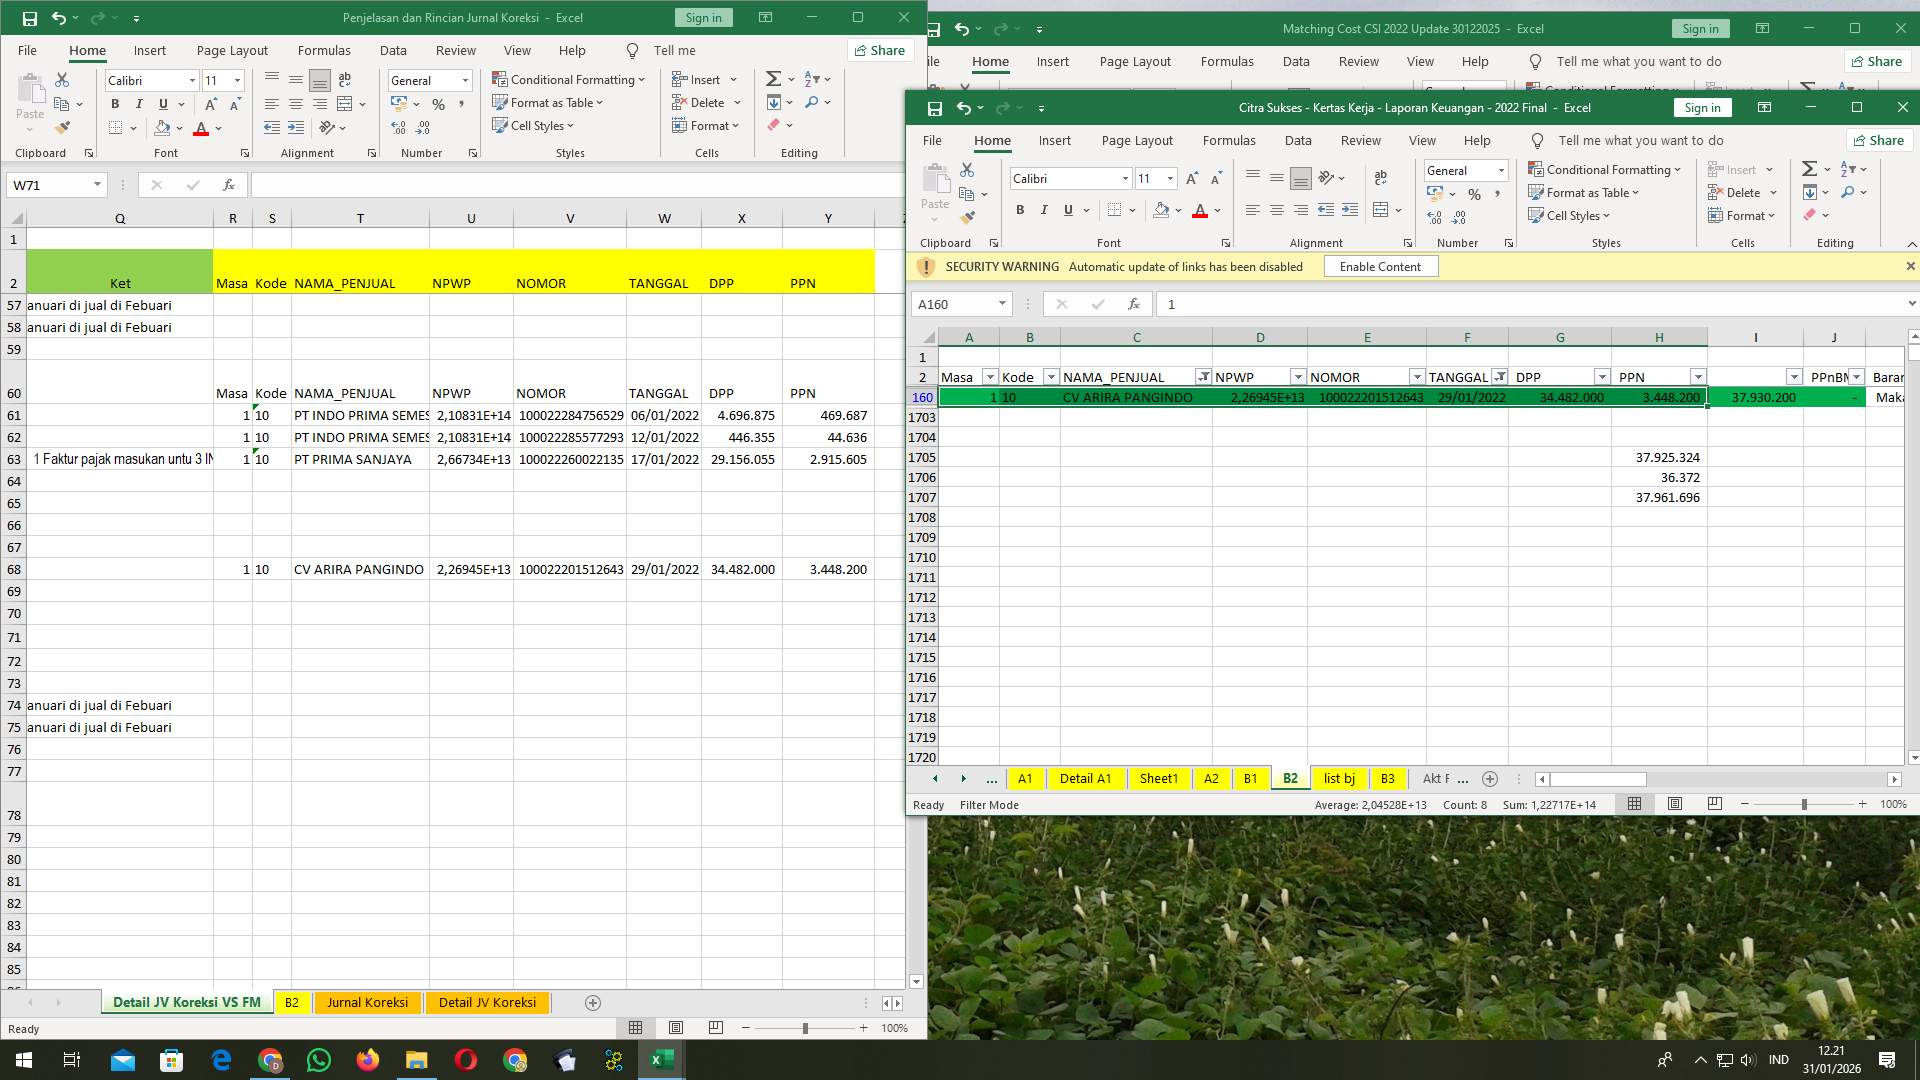Switch to the Jurnal Koreksi sheet tab
1920x1080 pixels.
pos(367,1002)
